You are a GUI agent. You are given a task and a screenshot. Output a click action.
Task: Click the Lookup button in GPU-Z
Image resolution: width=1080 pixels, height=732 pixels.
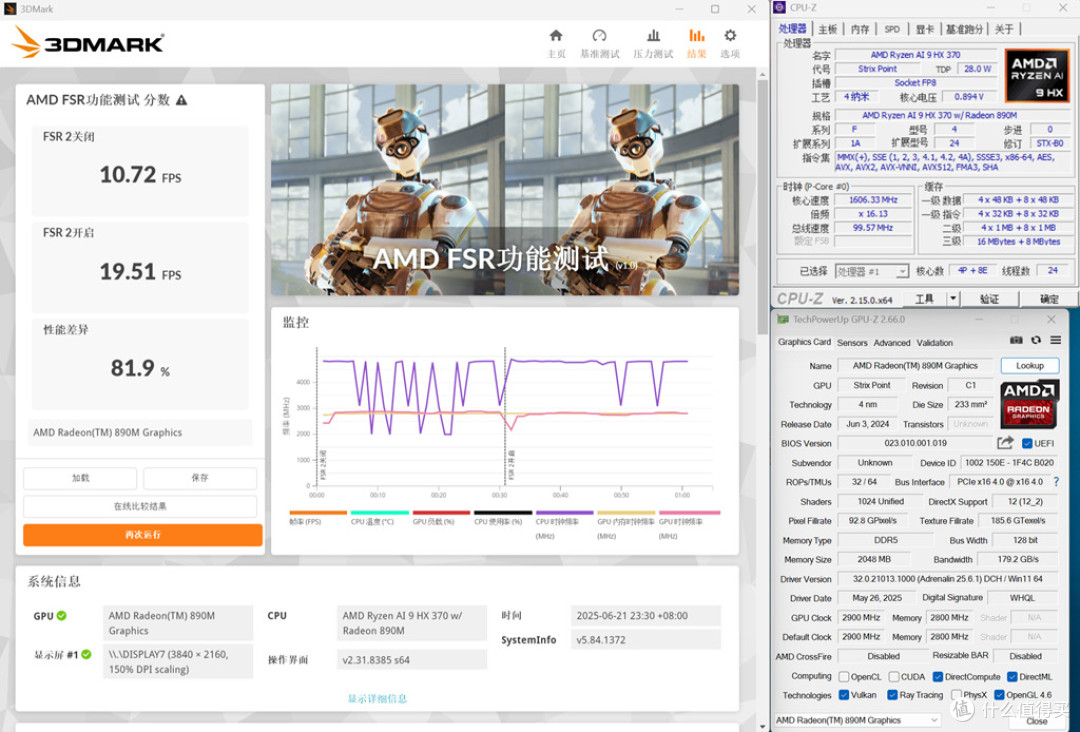(1030, 366)
